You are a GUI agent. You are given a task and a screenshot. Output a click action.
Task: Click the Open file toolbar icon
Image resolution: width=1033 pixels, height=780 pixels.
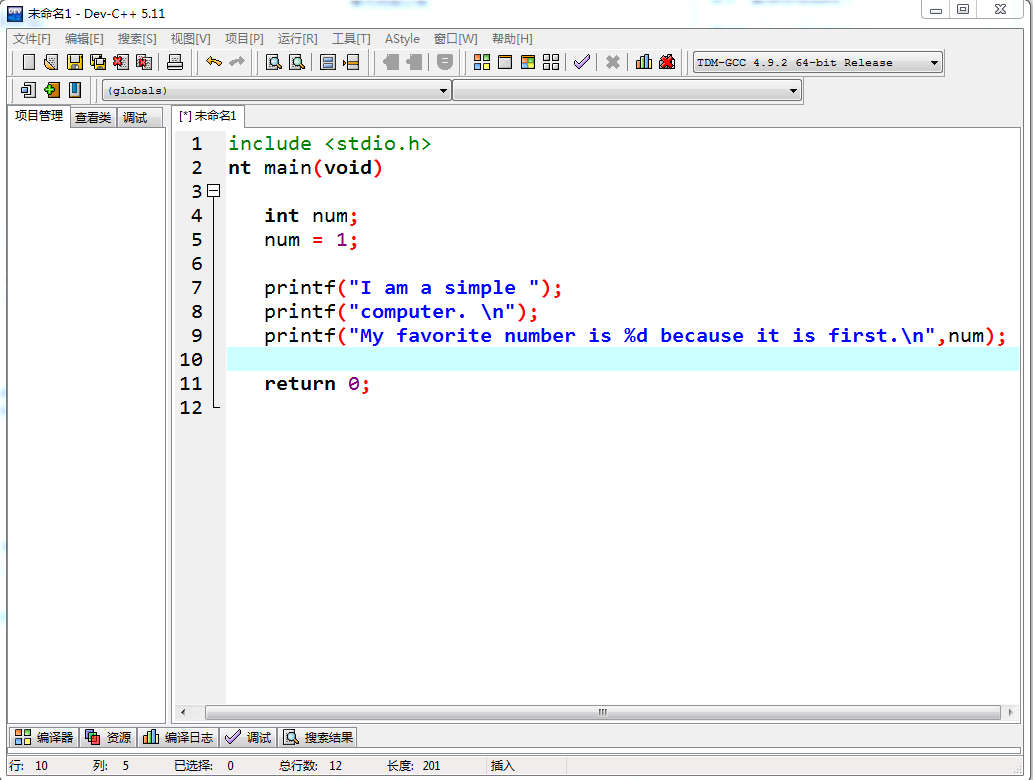point(51,62)
